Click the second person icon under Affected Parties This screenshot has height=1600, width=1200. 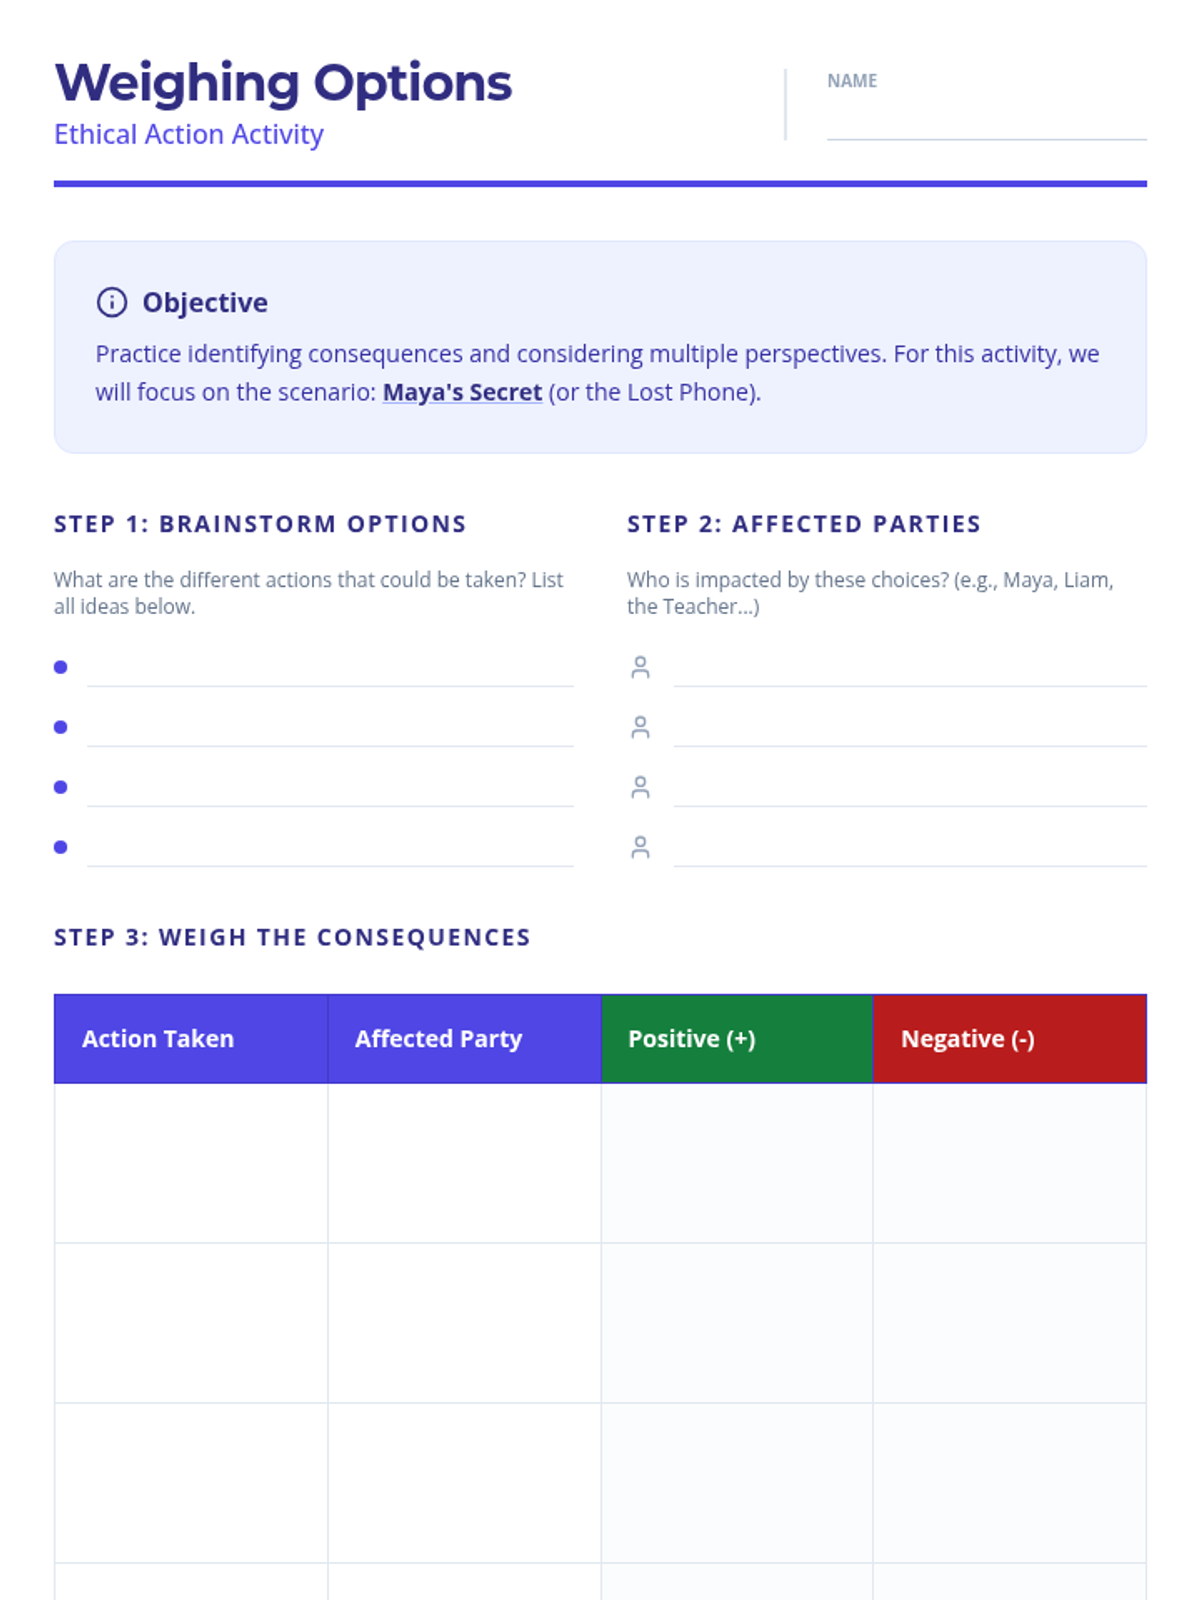[641, 727]
